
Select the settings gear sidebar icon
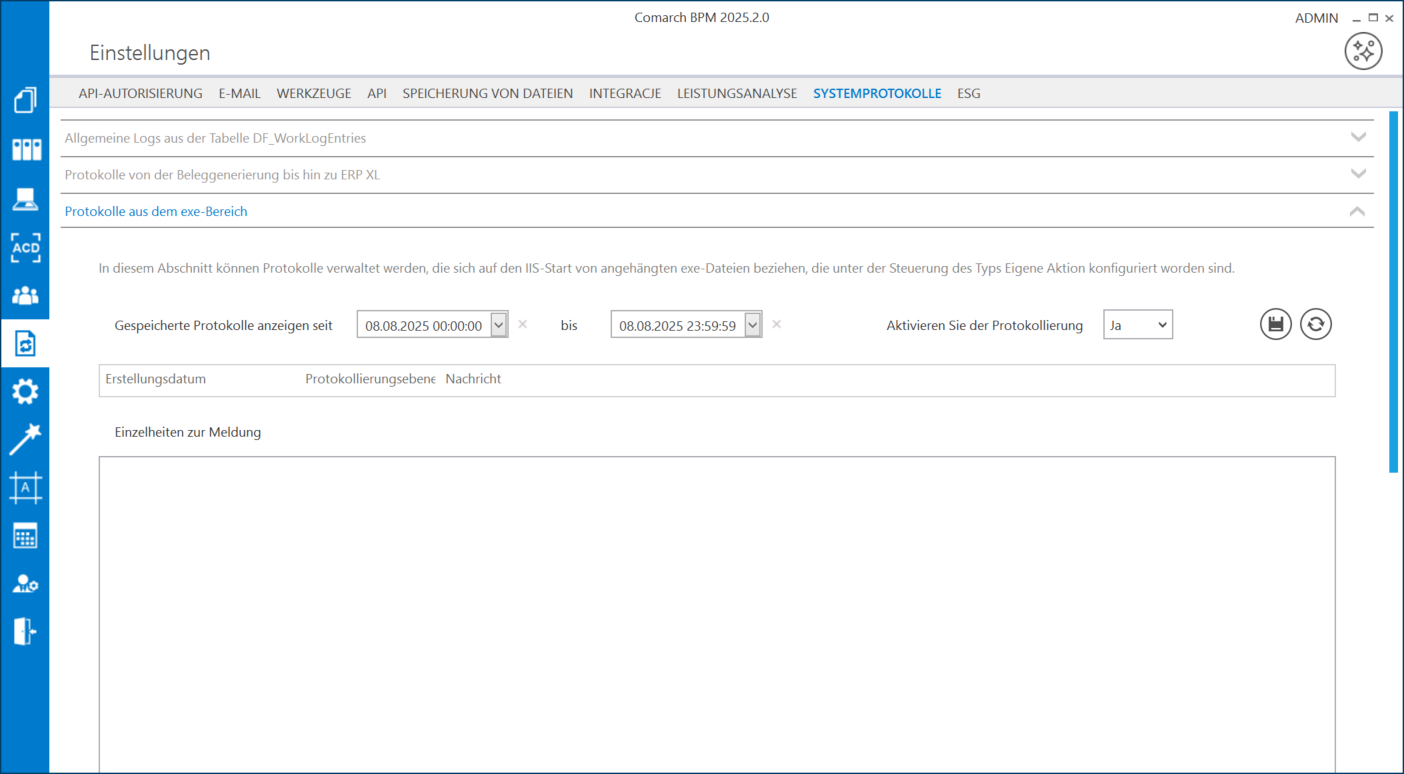[x=25, y=391]
